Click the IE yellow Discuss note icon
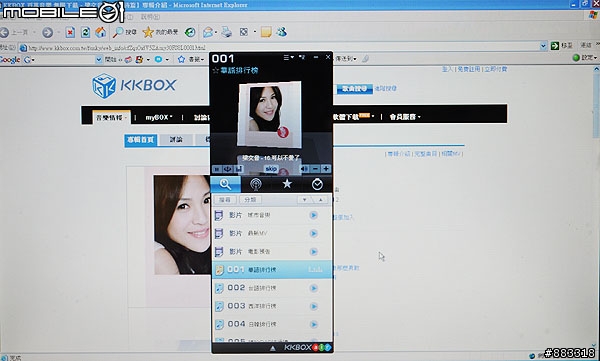Viewport: 600px width, 361px height. 266,32
